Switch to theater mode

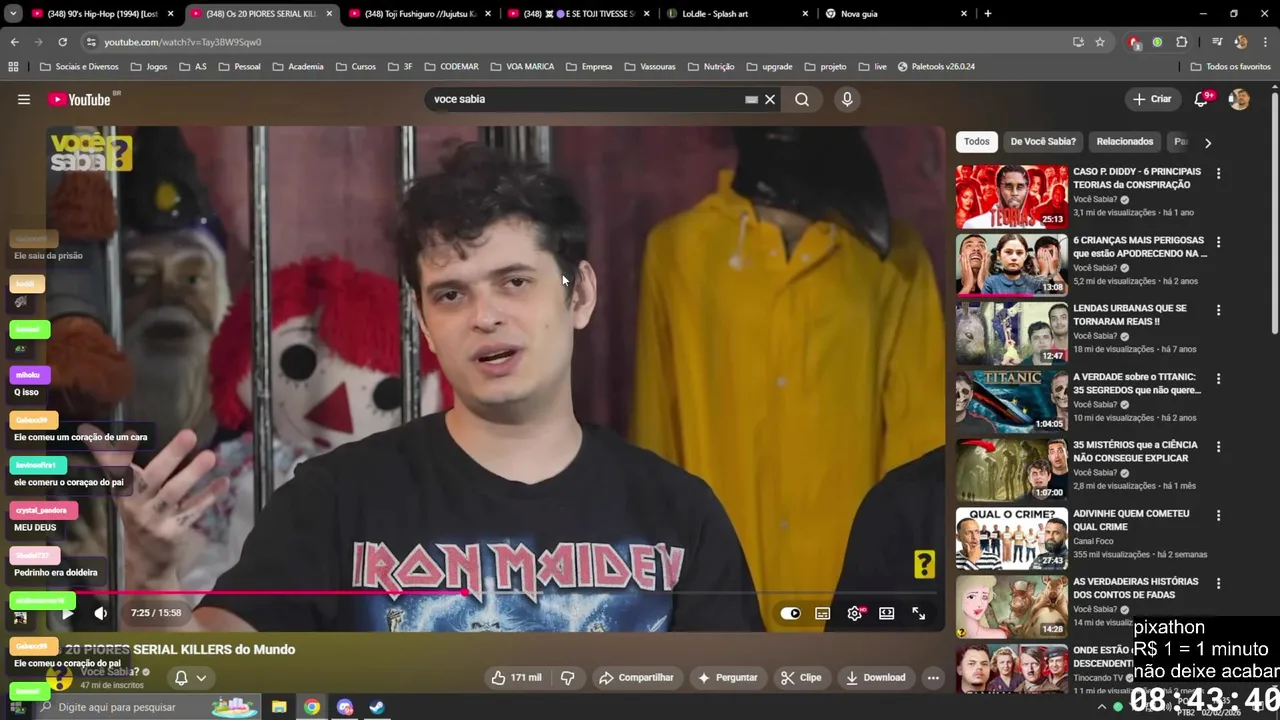click(x=886, y=613)
